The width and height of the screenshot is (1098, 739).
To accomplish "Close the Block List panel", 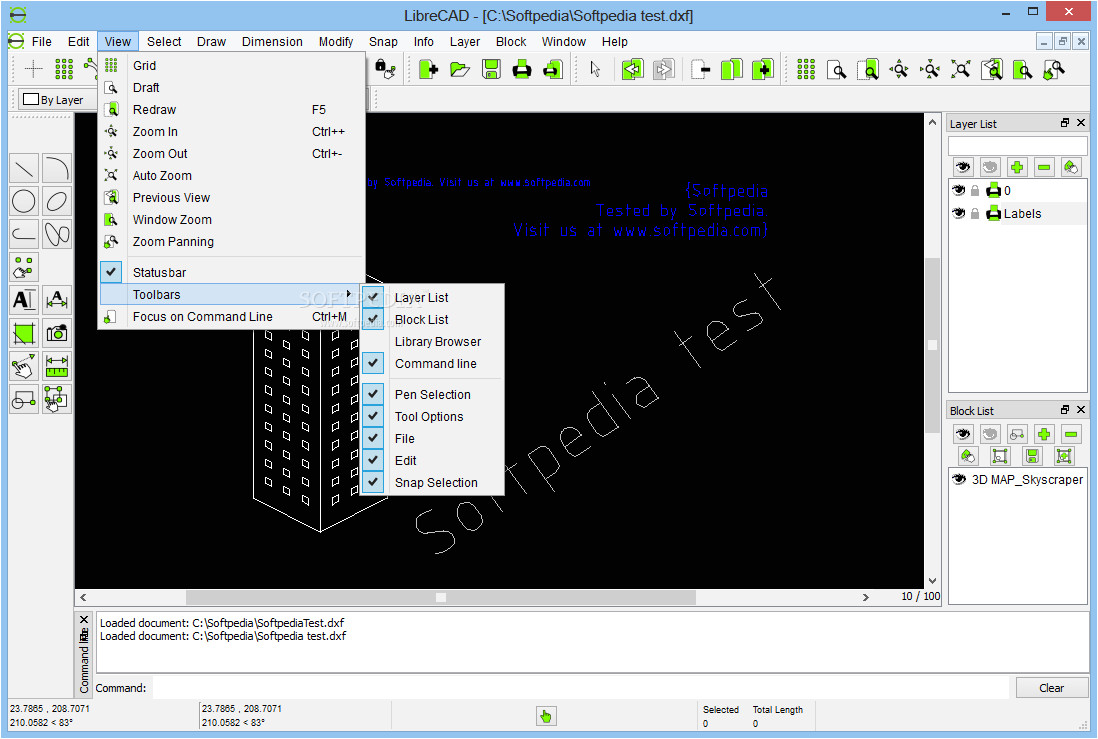I will click(1080, 410).
